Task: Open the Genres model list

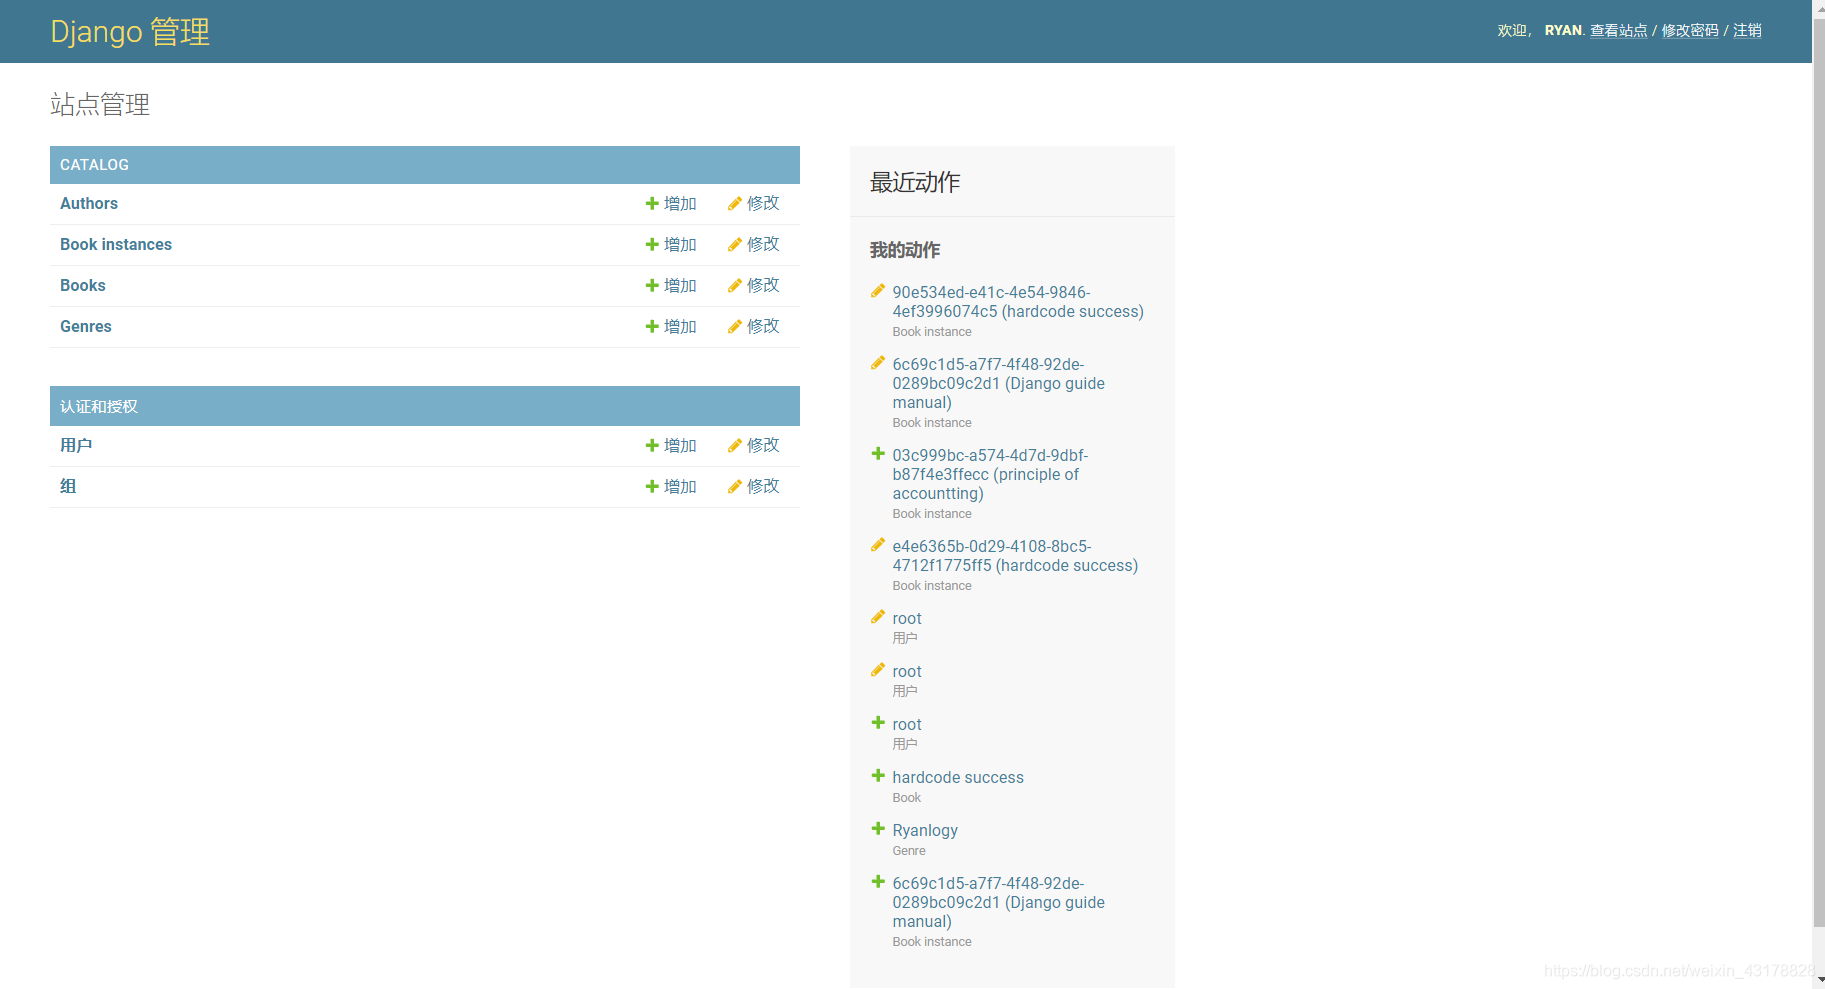Action: [86, 326]
